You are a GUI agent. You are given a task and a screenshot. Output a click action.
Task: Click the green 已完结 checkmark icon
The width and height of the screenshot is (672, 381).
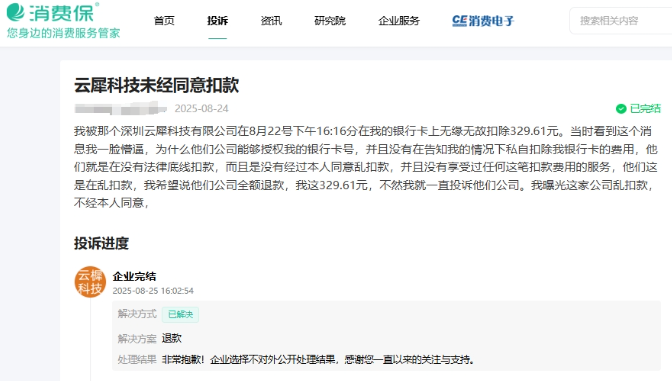coord(621,109)
